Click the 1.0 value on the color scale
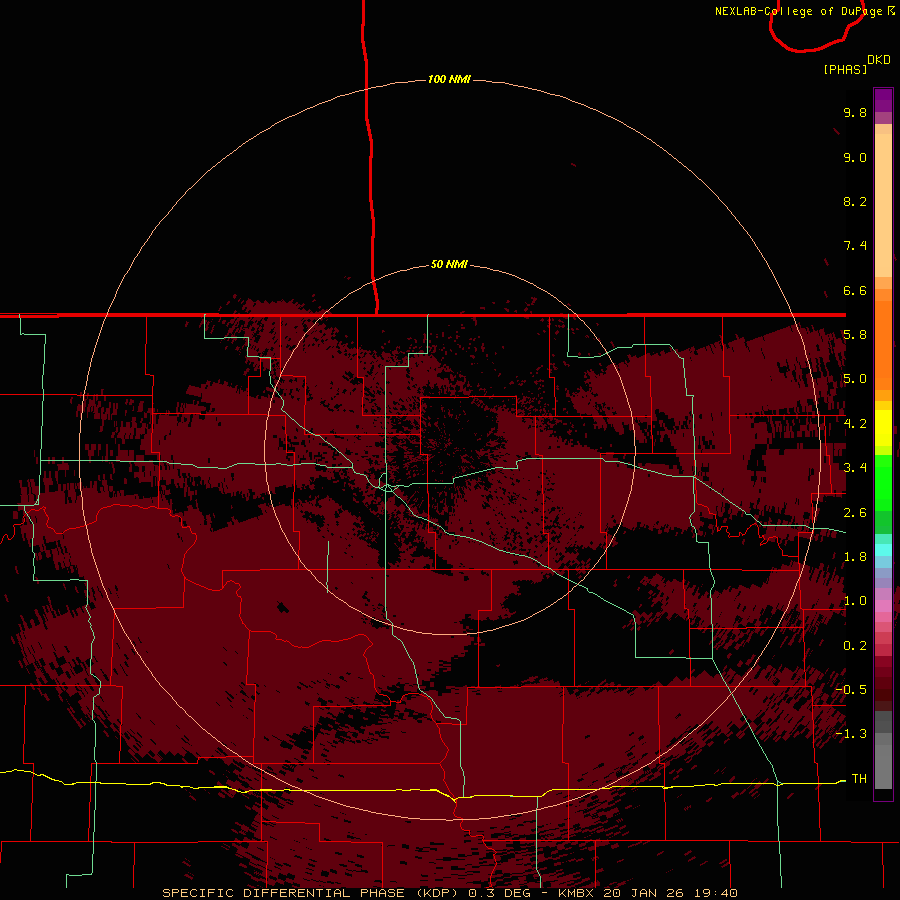900x900 pixels. pos(855,601)
